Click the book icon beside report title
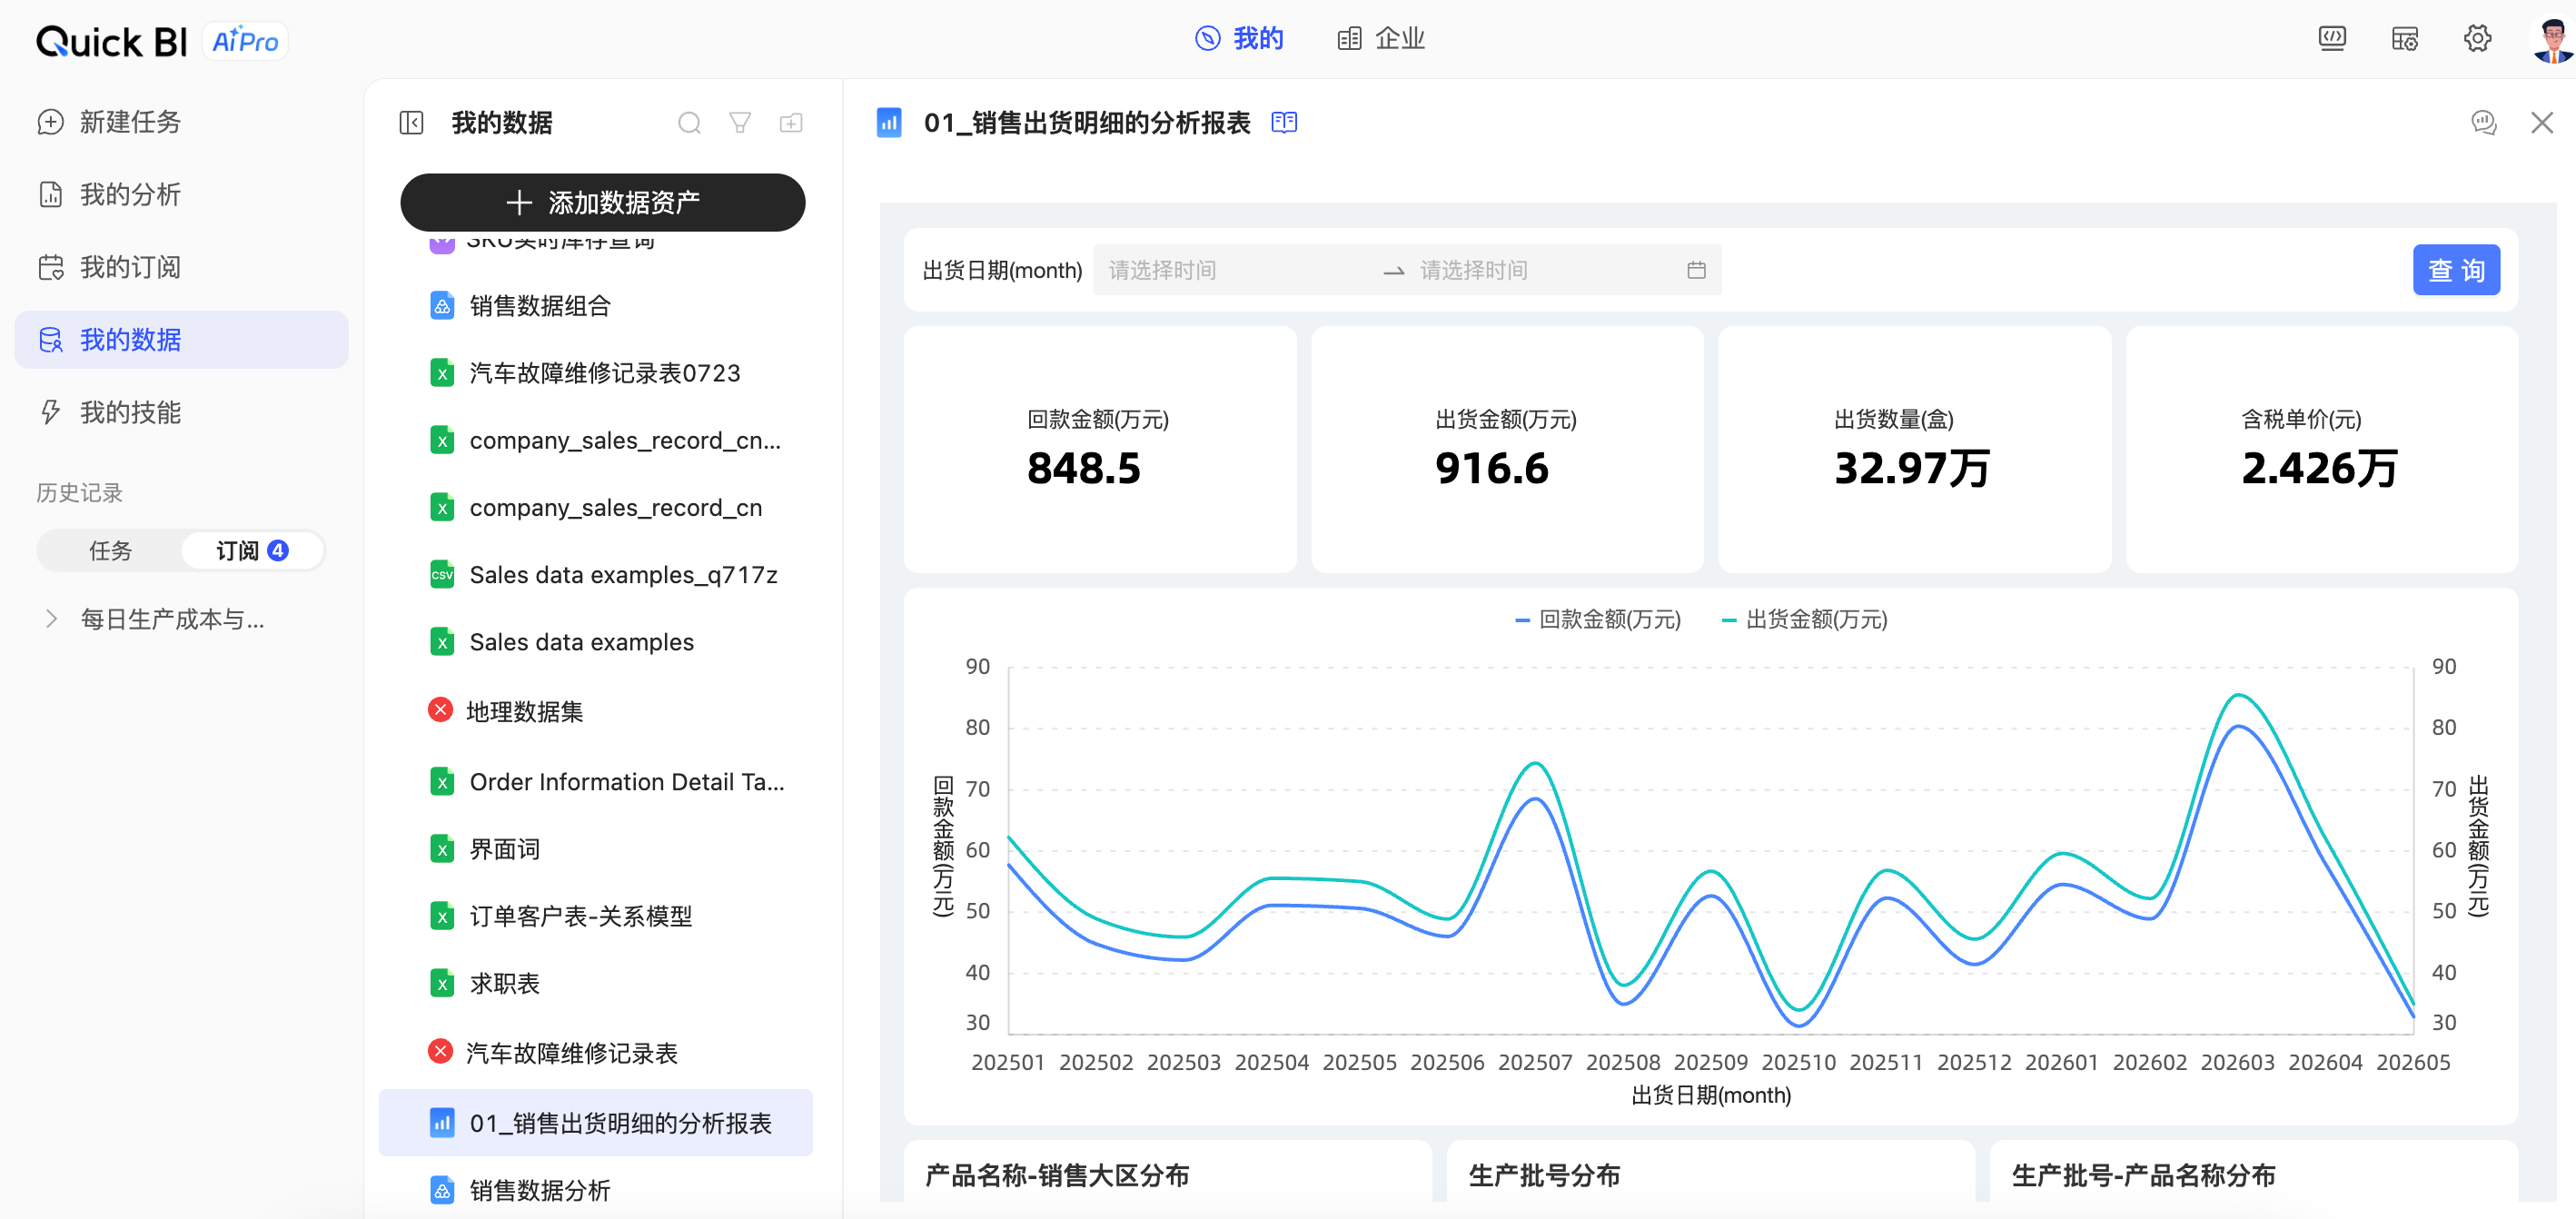This screenshot has width=2576, height=1219. click(1284, 123)
